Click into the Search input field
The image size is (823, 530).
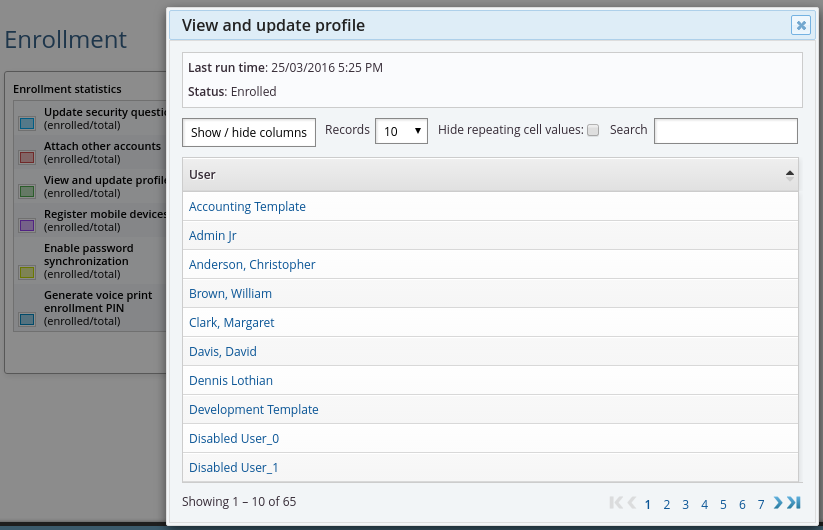pyautogui.click(x=725, y=131)
